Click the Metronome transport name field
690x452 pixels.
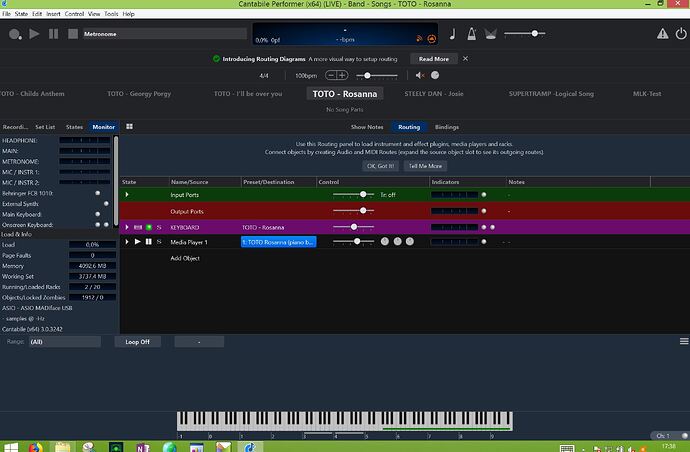[x=165, y=34]
